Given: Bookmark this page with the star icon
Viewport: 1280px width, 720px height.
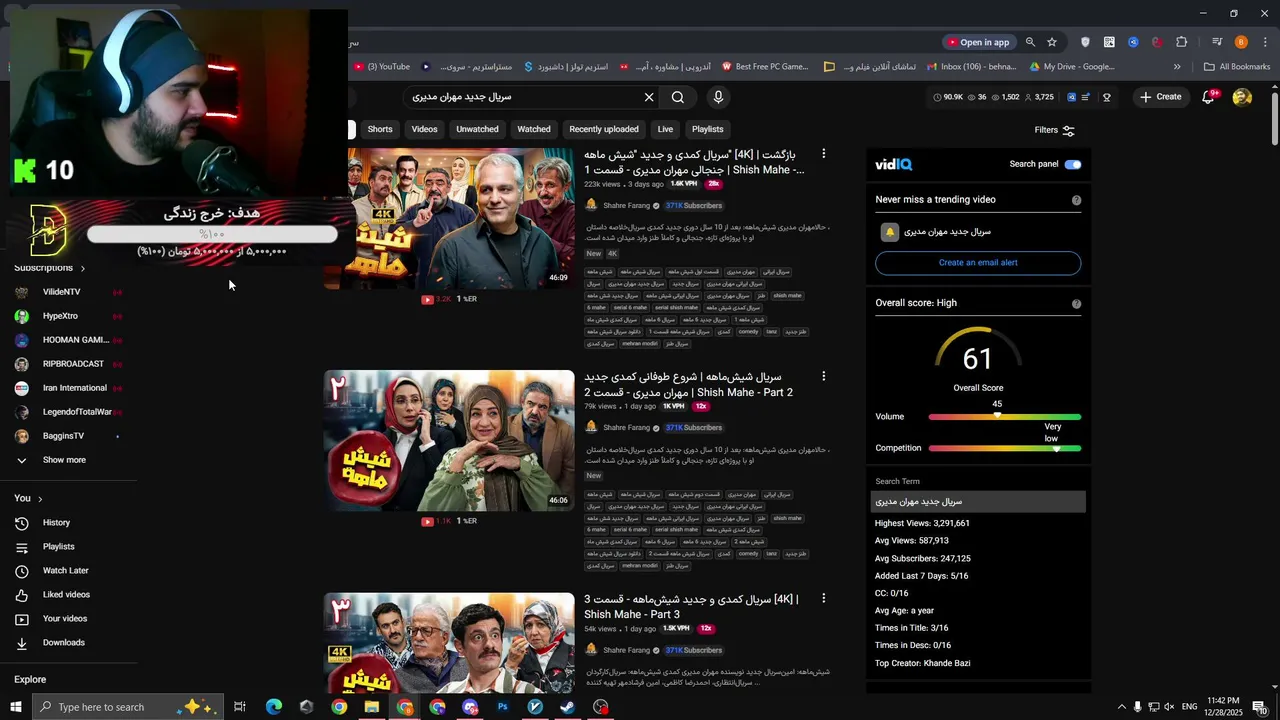Looking at the screenshot, I should (x=1052, y=42).
